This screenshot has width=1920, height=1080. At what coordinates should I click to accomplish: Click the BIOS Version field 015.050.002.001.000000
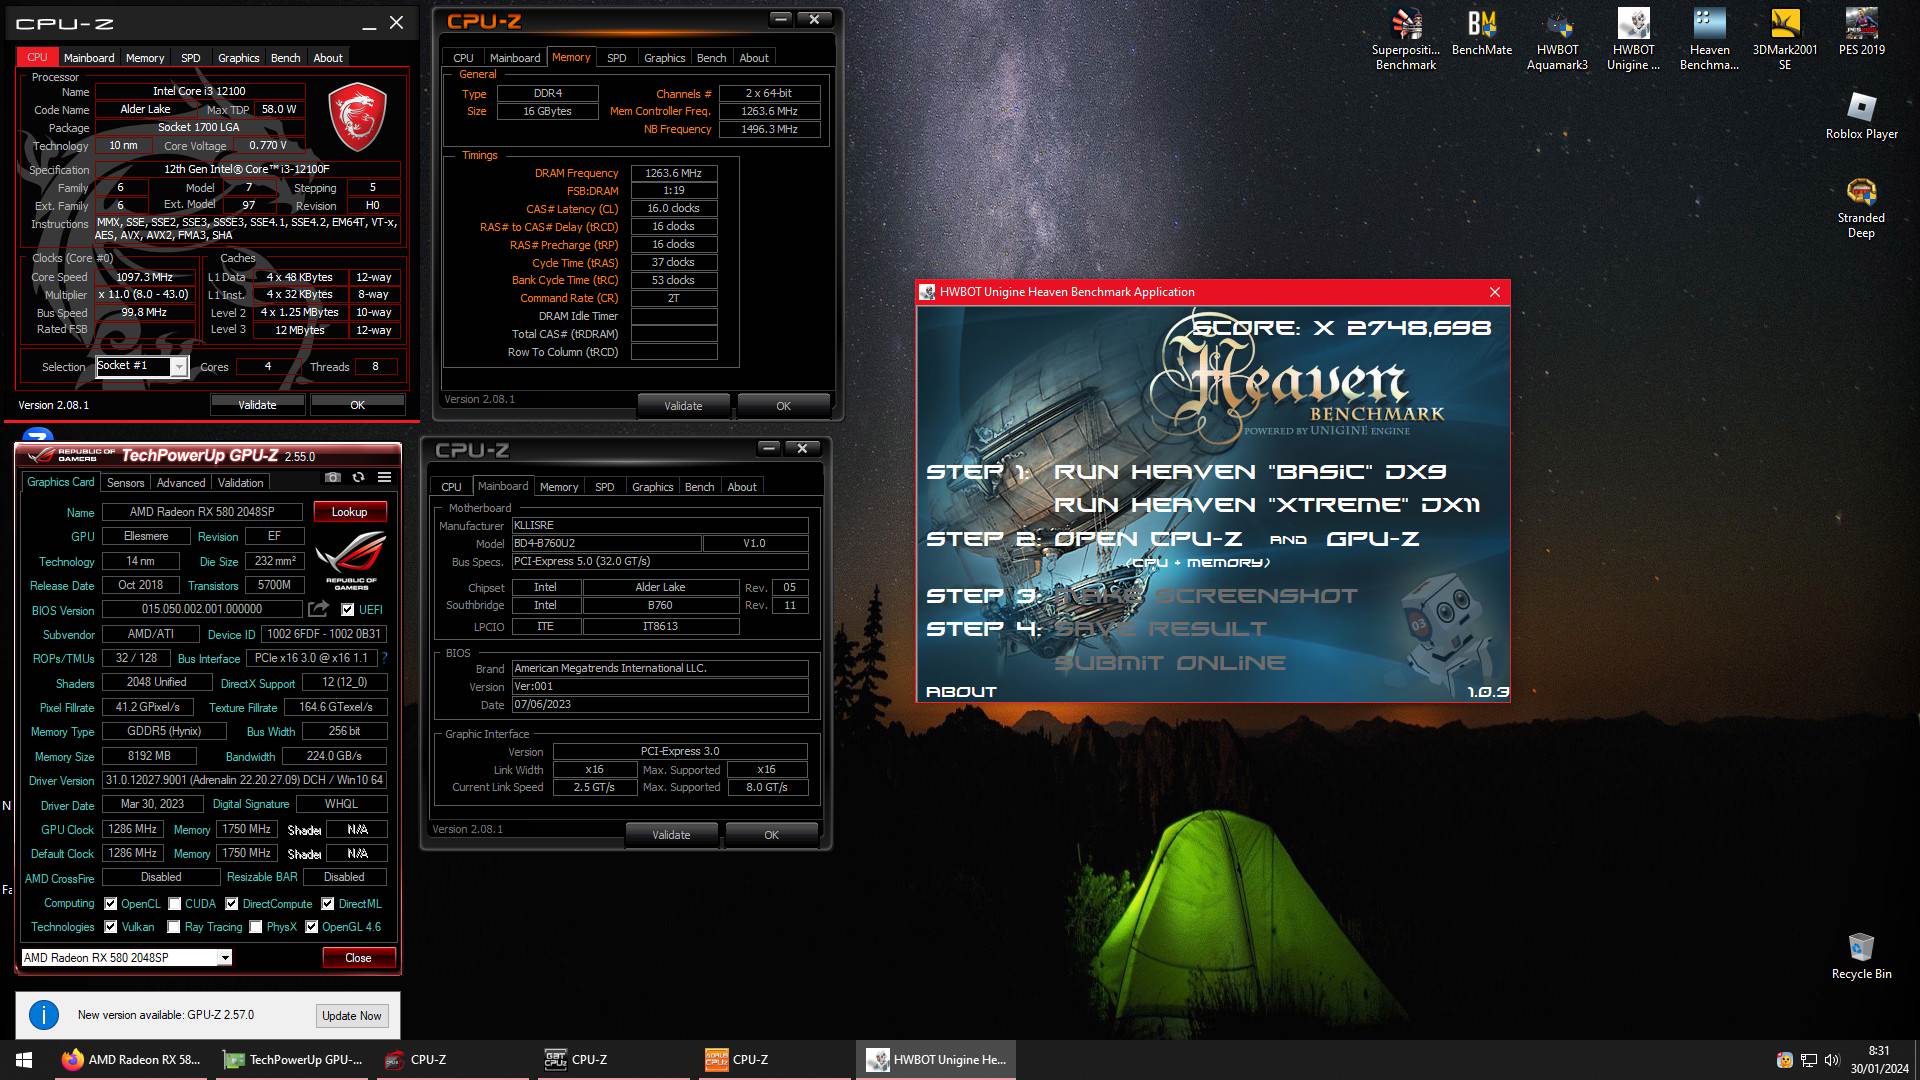[x=202, y=609]
